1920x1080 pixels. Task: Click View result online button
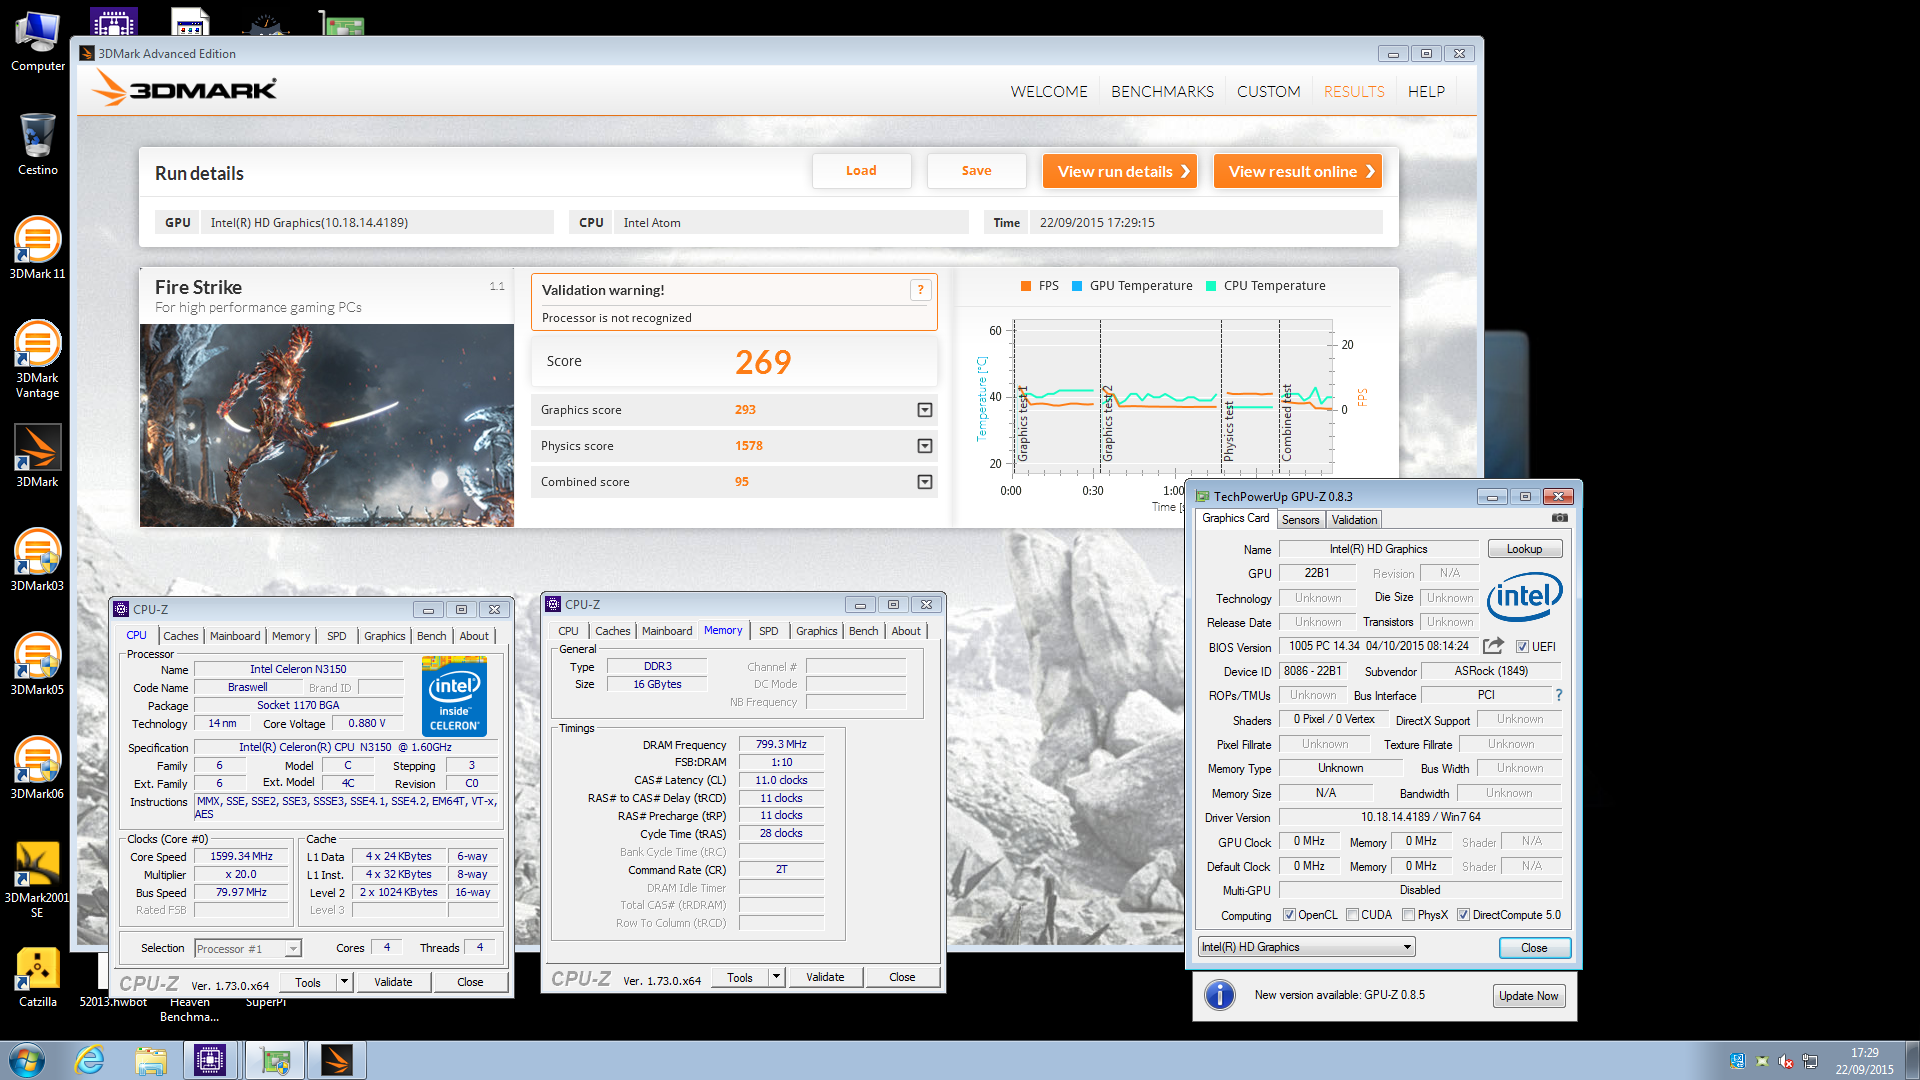point(1297,171)
